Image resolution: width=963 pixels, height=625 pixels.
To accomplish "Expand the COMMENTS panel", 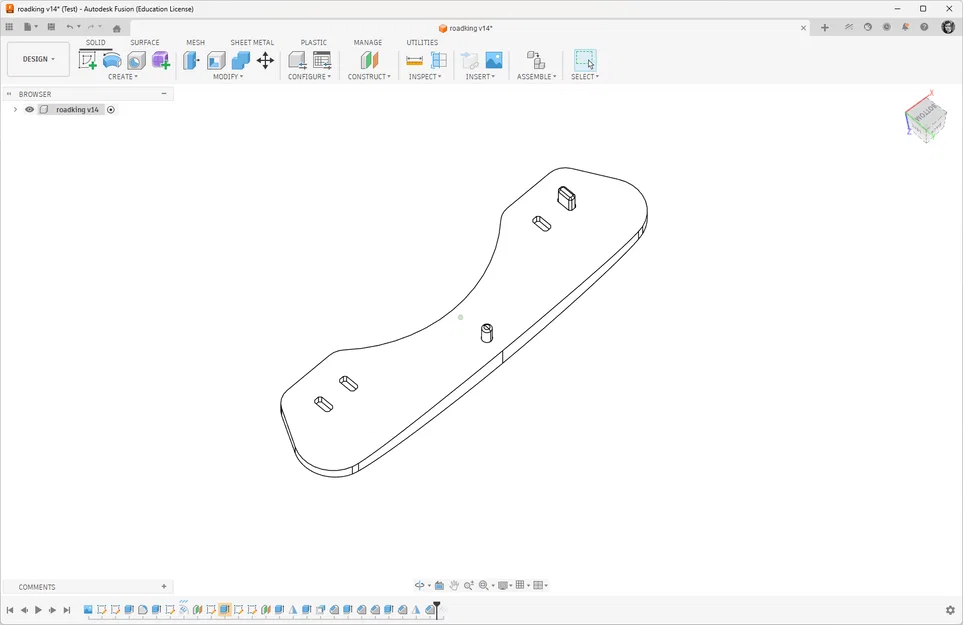I will pos(163,587).
